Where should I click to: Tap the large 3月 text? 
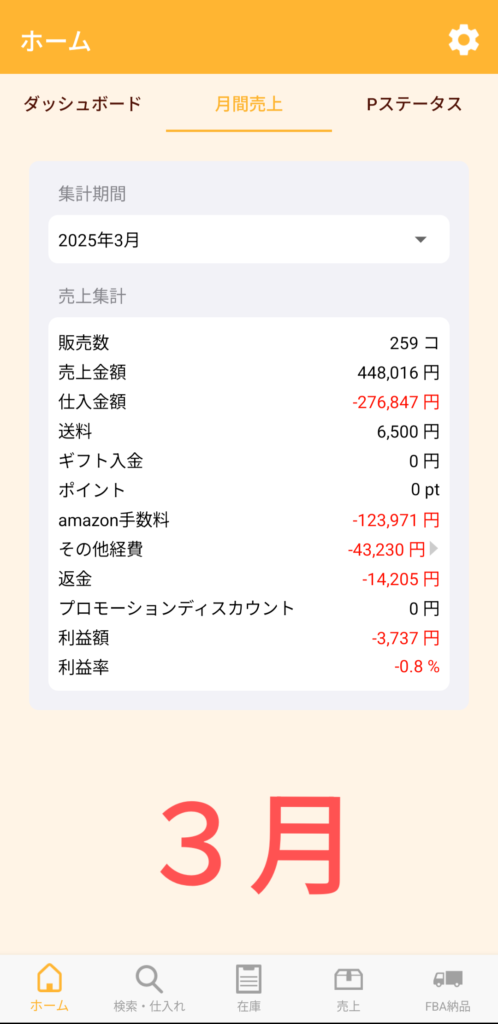(251, 844)
